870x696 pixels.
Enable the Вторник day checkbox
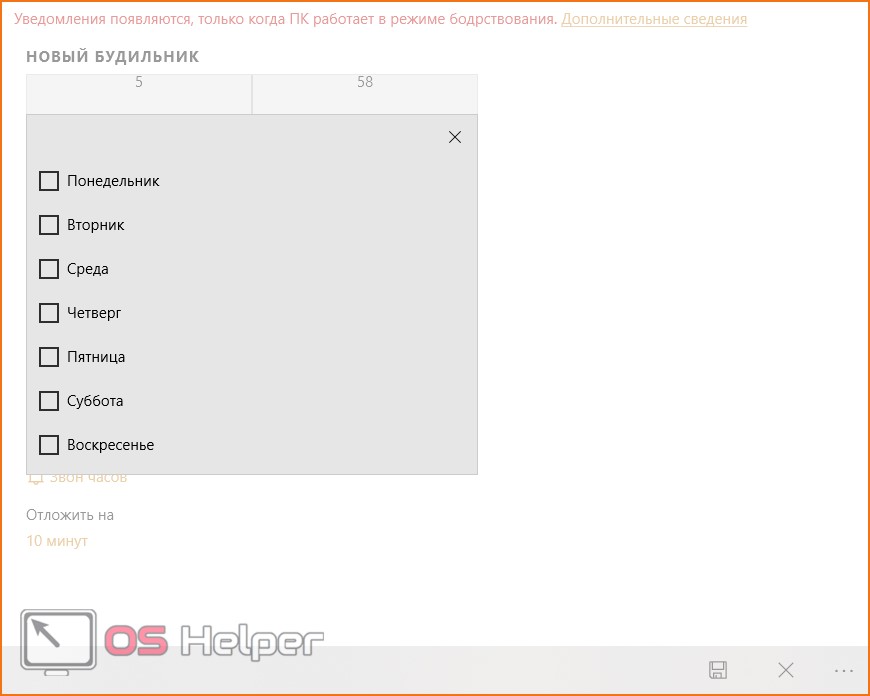point(49,225)
